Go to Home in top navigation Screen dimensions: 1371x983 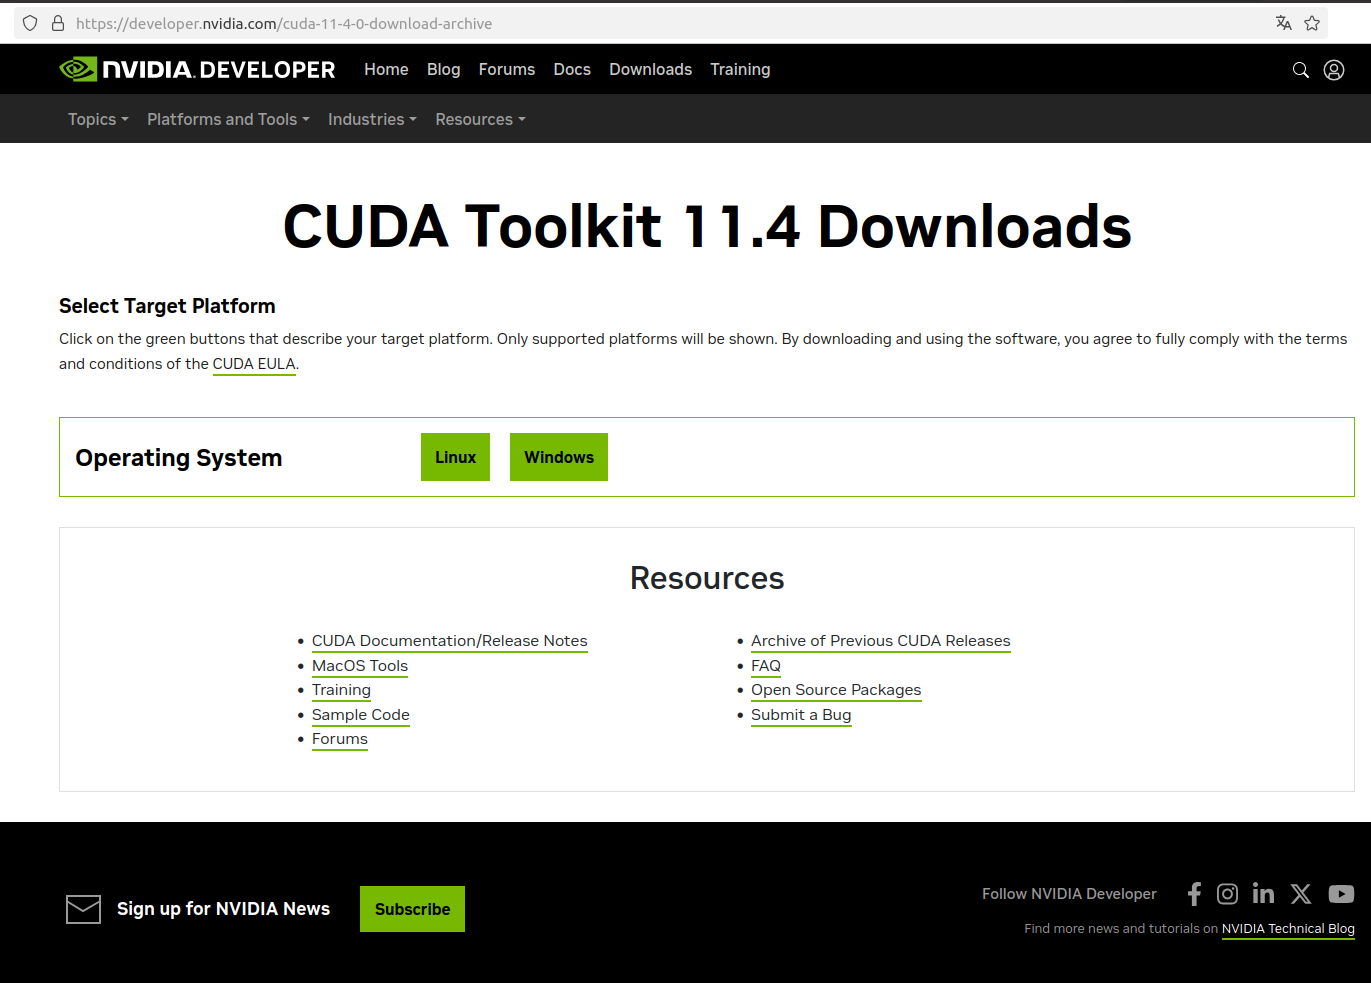pos(386,69)
